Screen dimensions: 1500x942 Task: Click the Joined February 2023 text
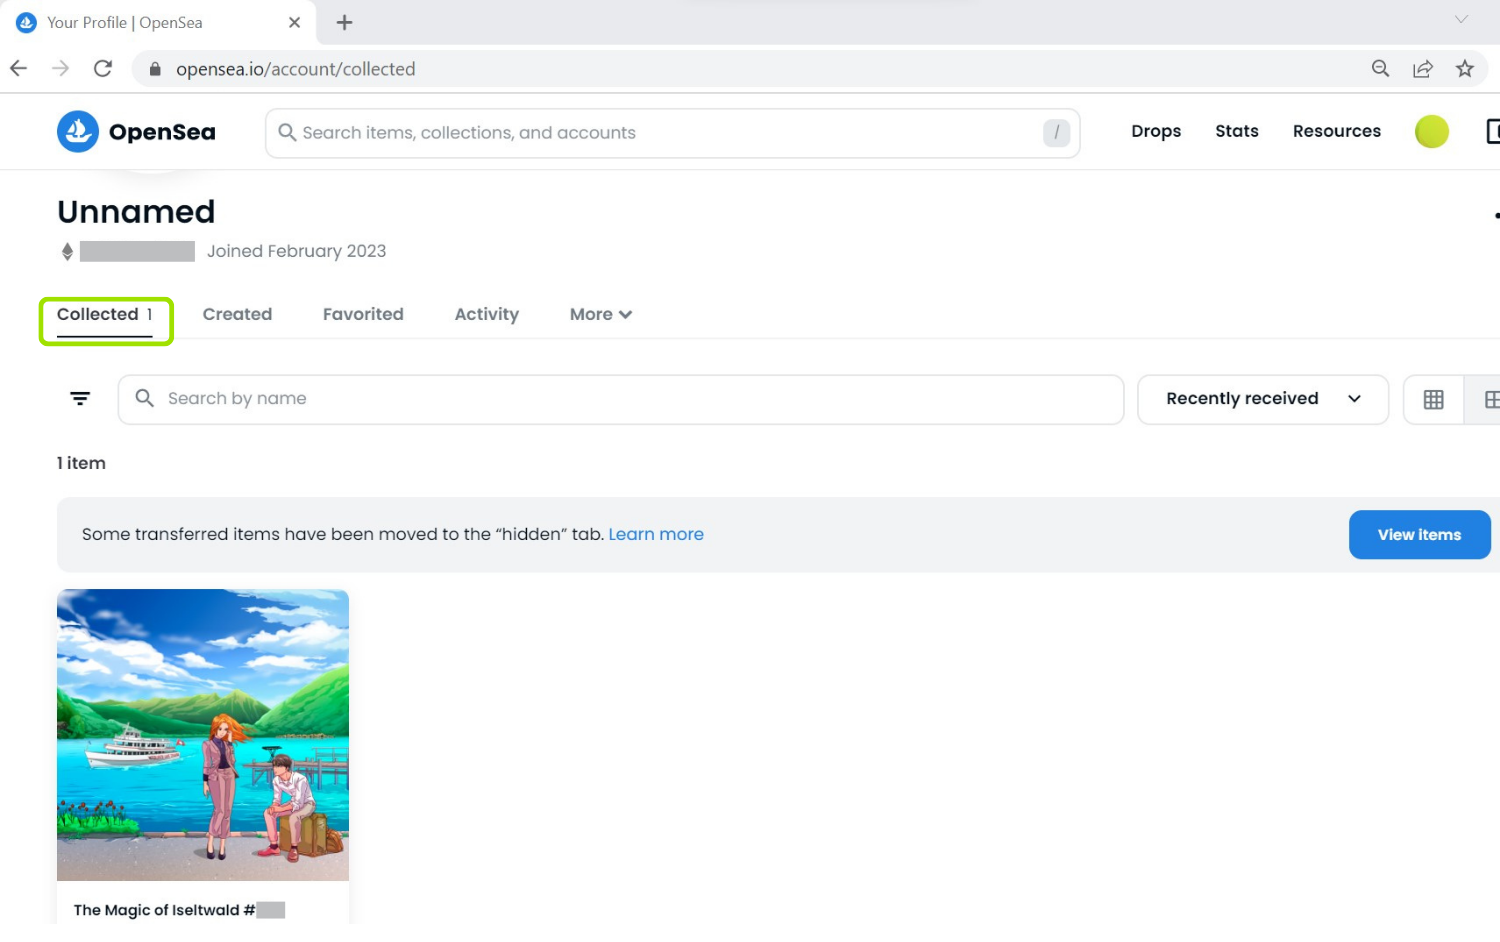click(296, 251)
